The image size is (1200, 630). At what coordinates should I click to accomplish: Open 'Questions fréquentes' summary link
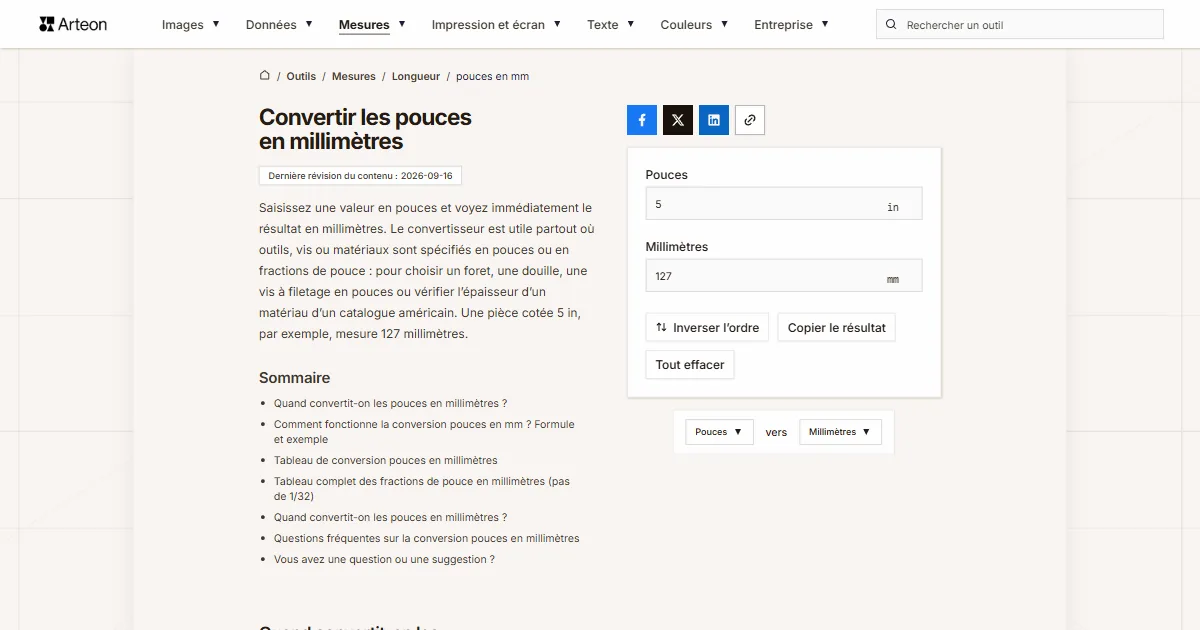426,538
